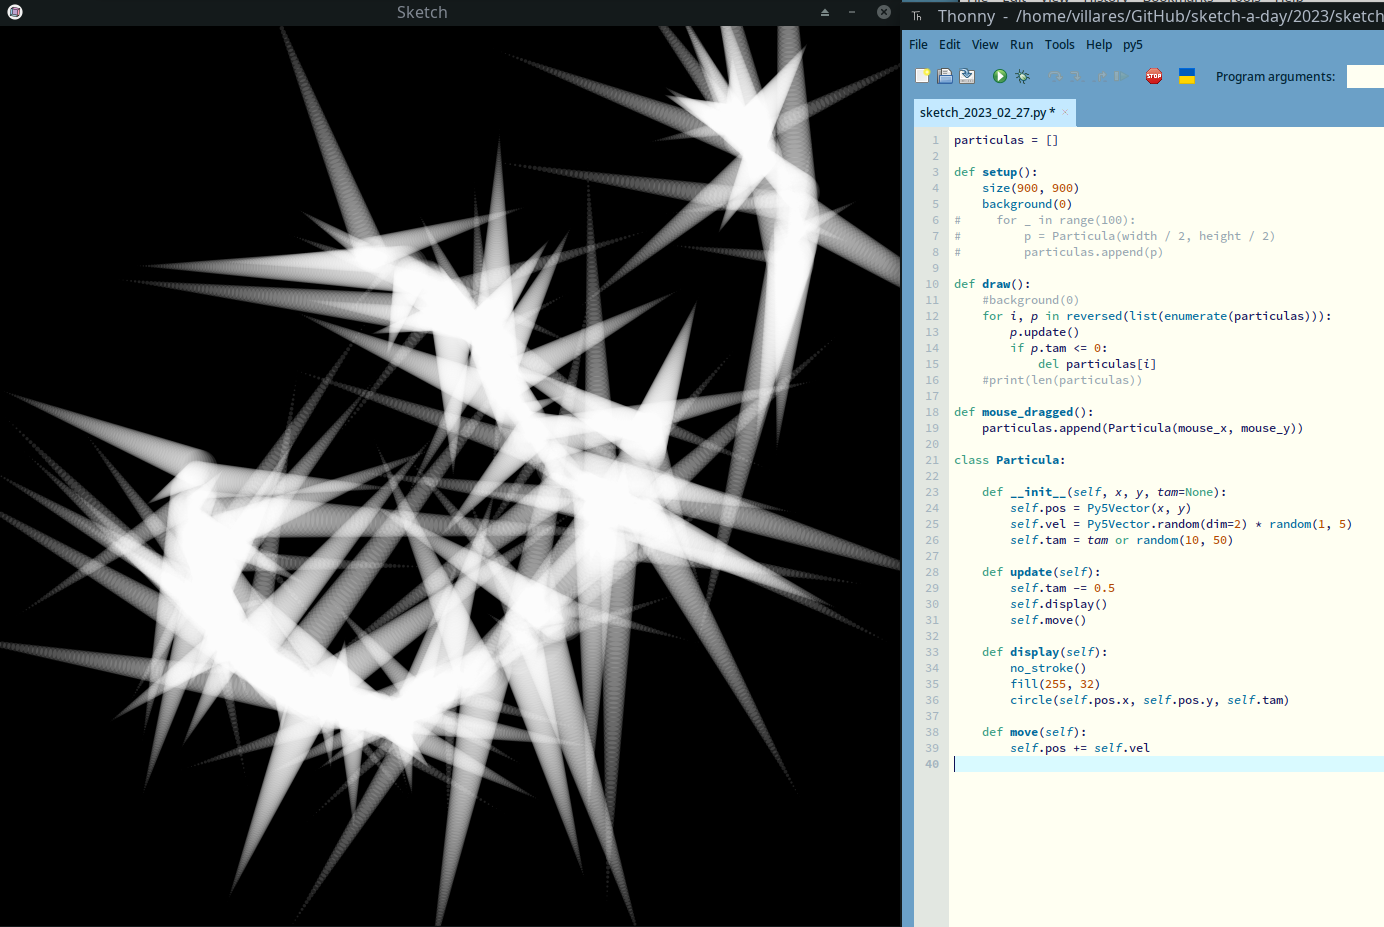
Task: Click the Ukraine flag icon
Action: (1187, 76)
